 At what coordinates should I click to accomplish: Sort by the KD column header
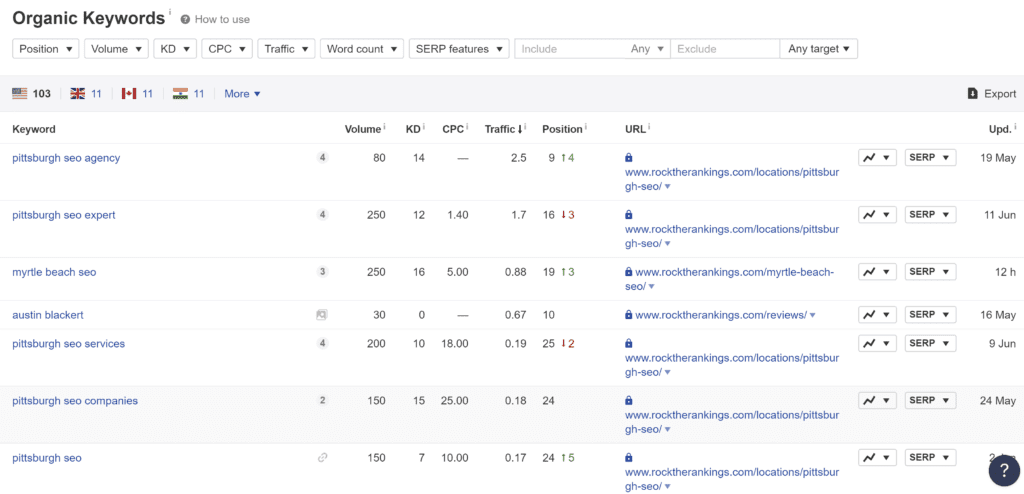point(415,129)
